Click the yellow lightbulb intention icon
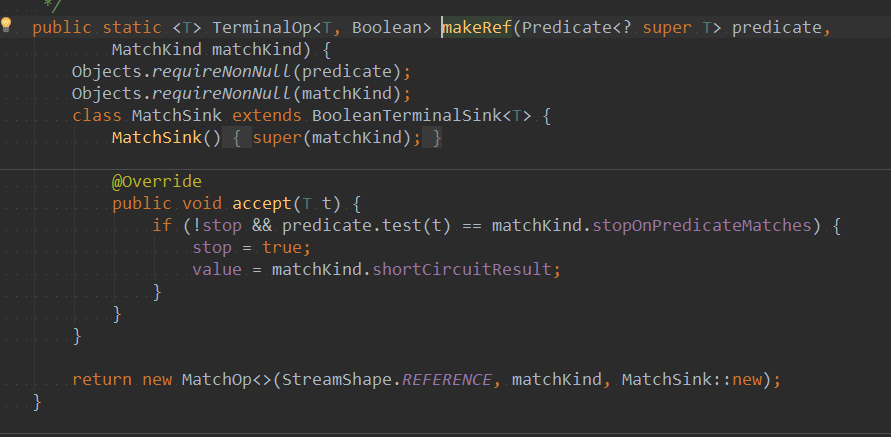 coord(6,24)
